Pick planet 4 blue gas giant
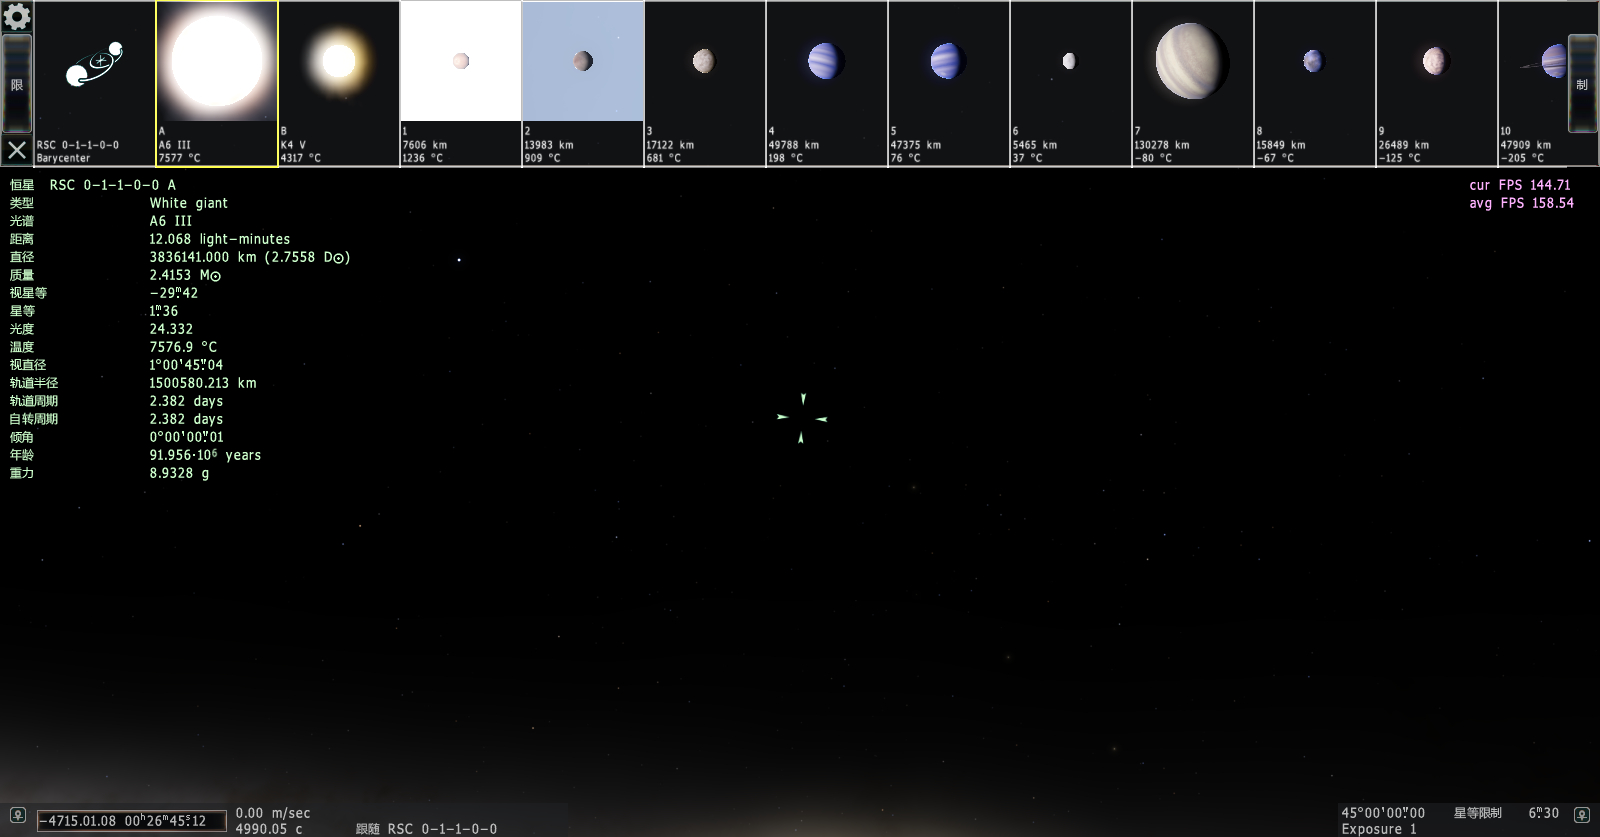The image size is (1600, 837). point(827,84)
